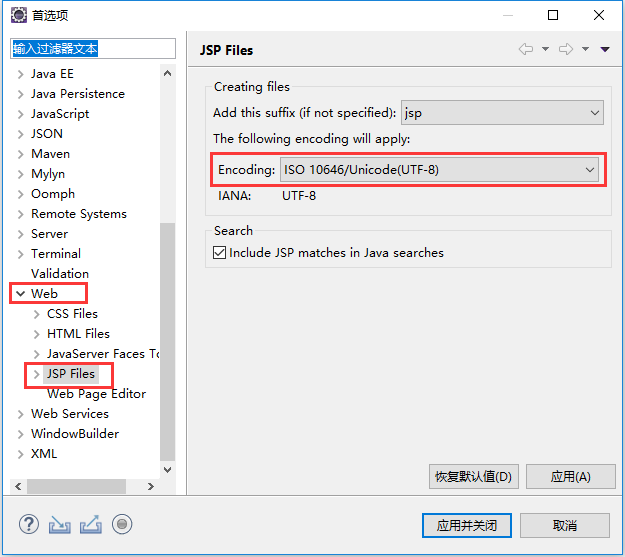This screenshot has width=625, height=557.
Task: Select Web Page Editor in tree
Action: 96,394
